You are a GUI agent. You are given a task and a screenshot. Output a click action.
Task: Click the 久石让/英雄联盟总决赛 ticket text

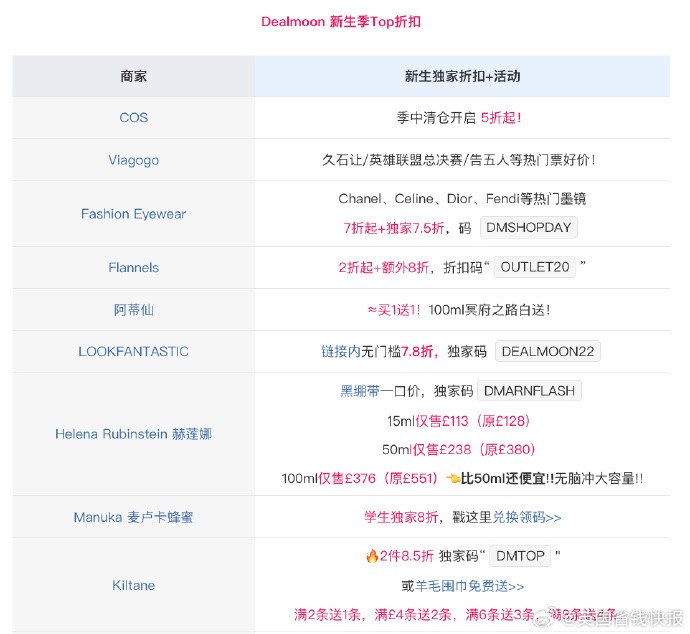tap(459, 160)
